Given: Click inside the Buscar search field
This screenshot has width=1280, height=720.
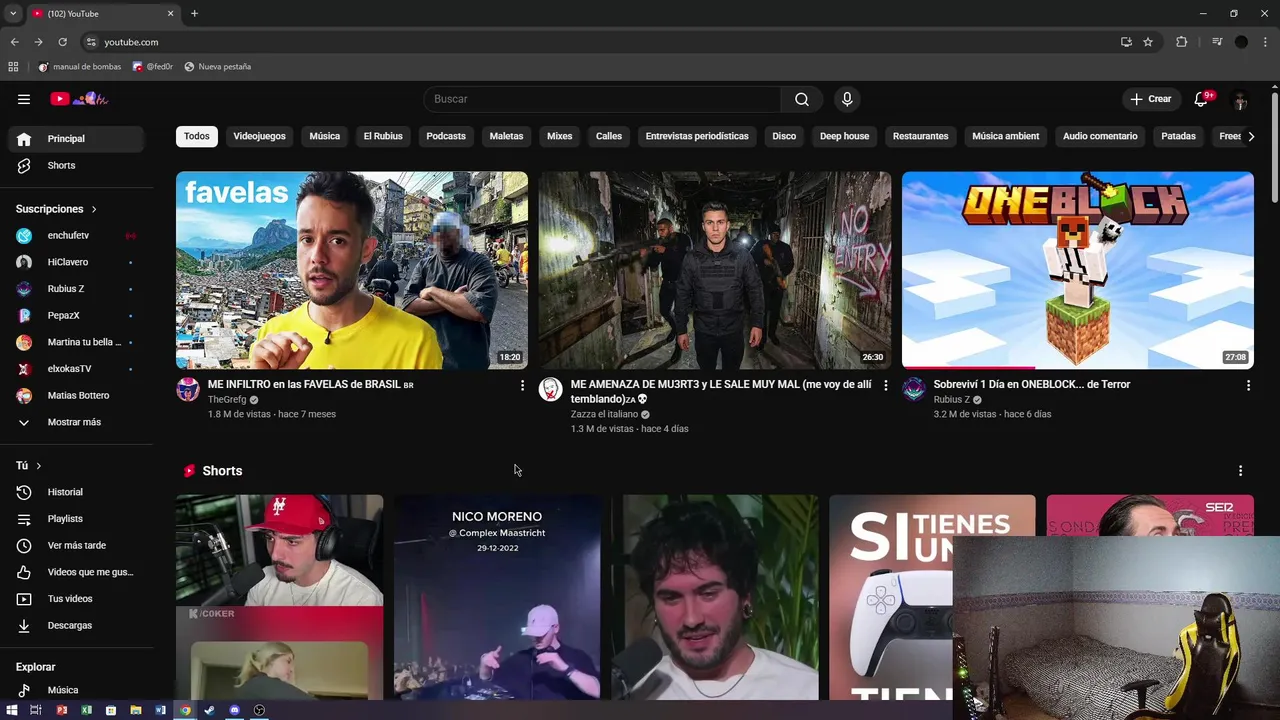Looking at the screenshot, I should pos(602,99).
